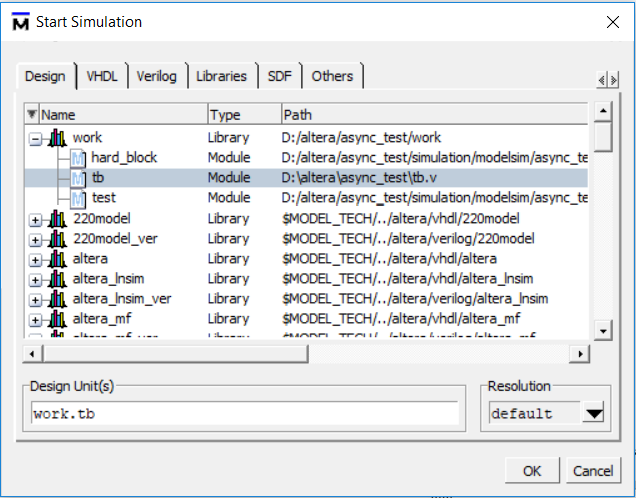636x500 pixels.
Task: Click the Resolution default value field
Action: [x=535, y=413]
